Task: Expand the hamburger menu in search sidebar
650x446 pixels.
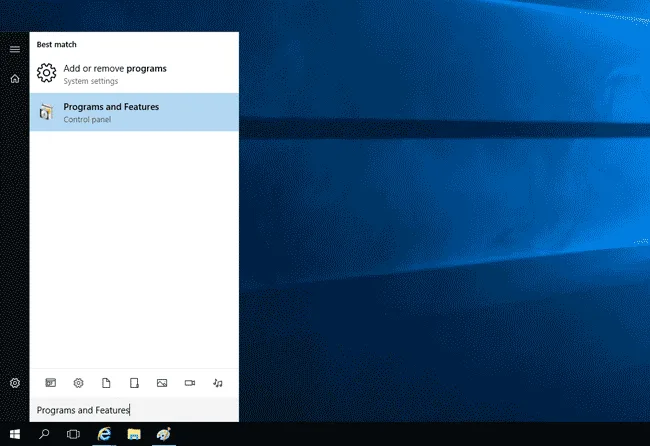Action: click(15, 48)
